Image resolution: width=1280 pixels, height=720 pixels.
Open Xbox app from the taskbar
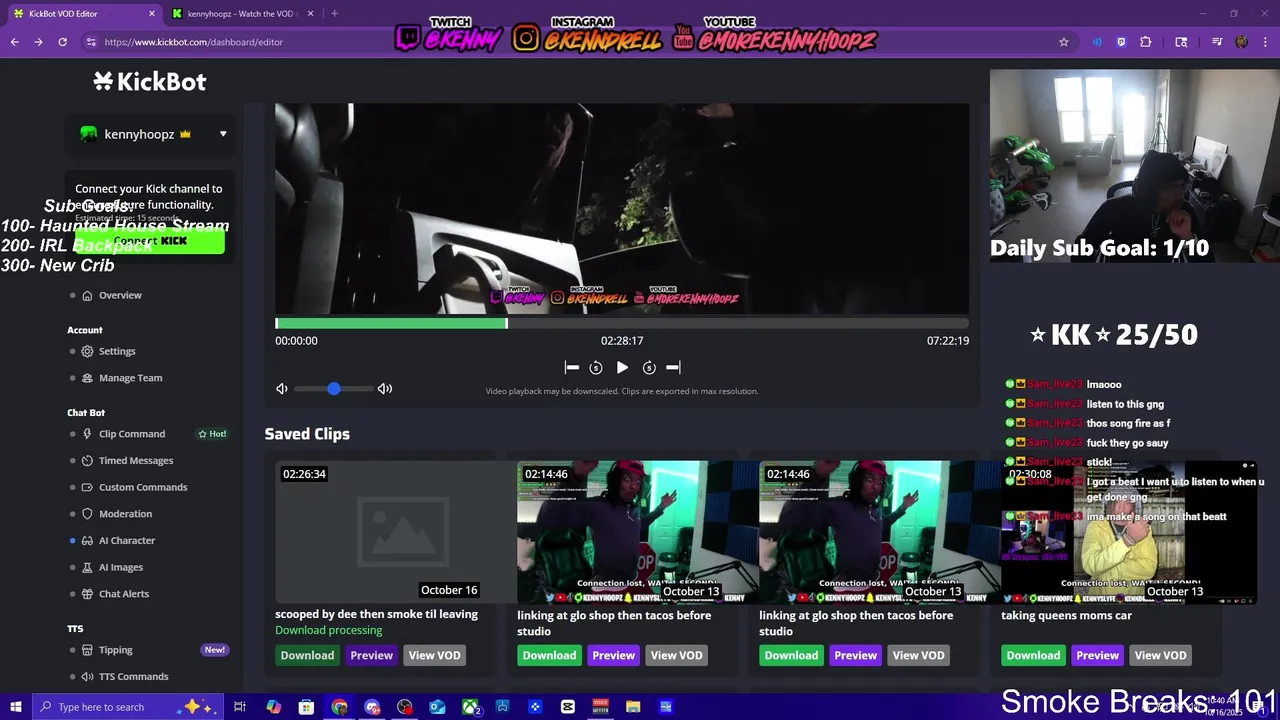click(470, 707)
